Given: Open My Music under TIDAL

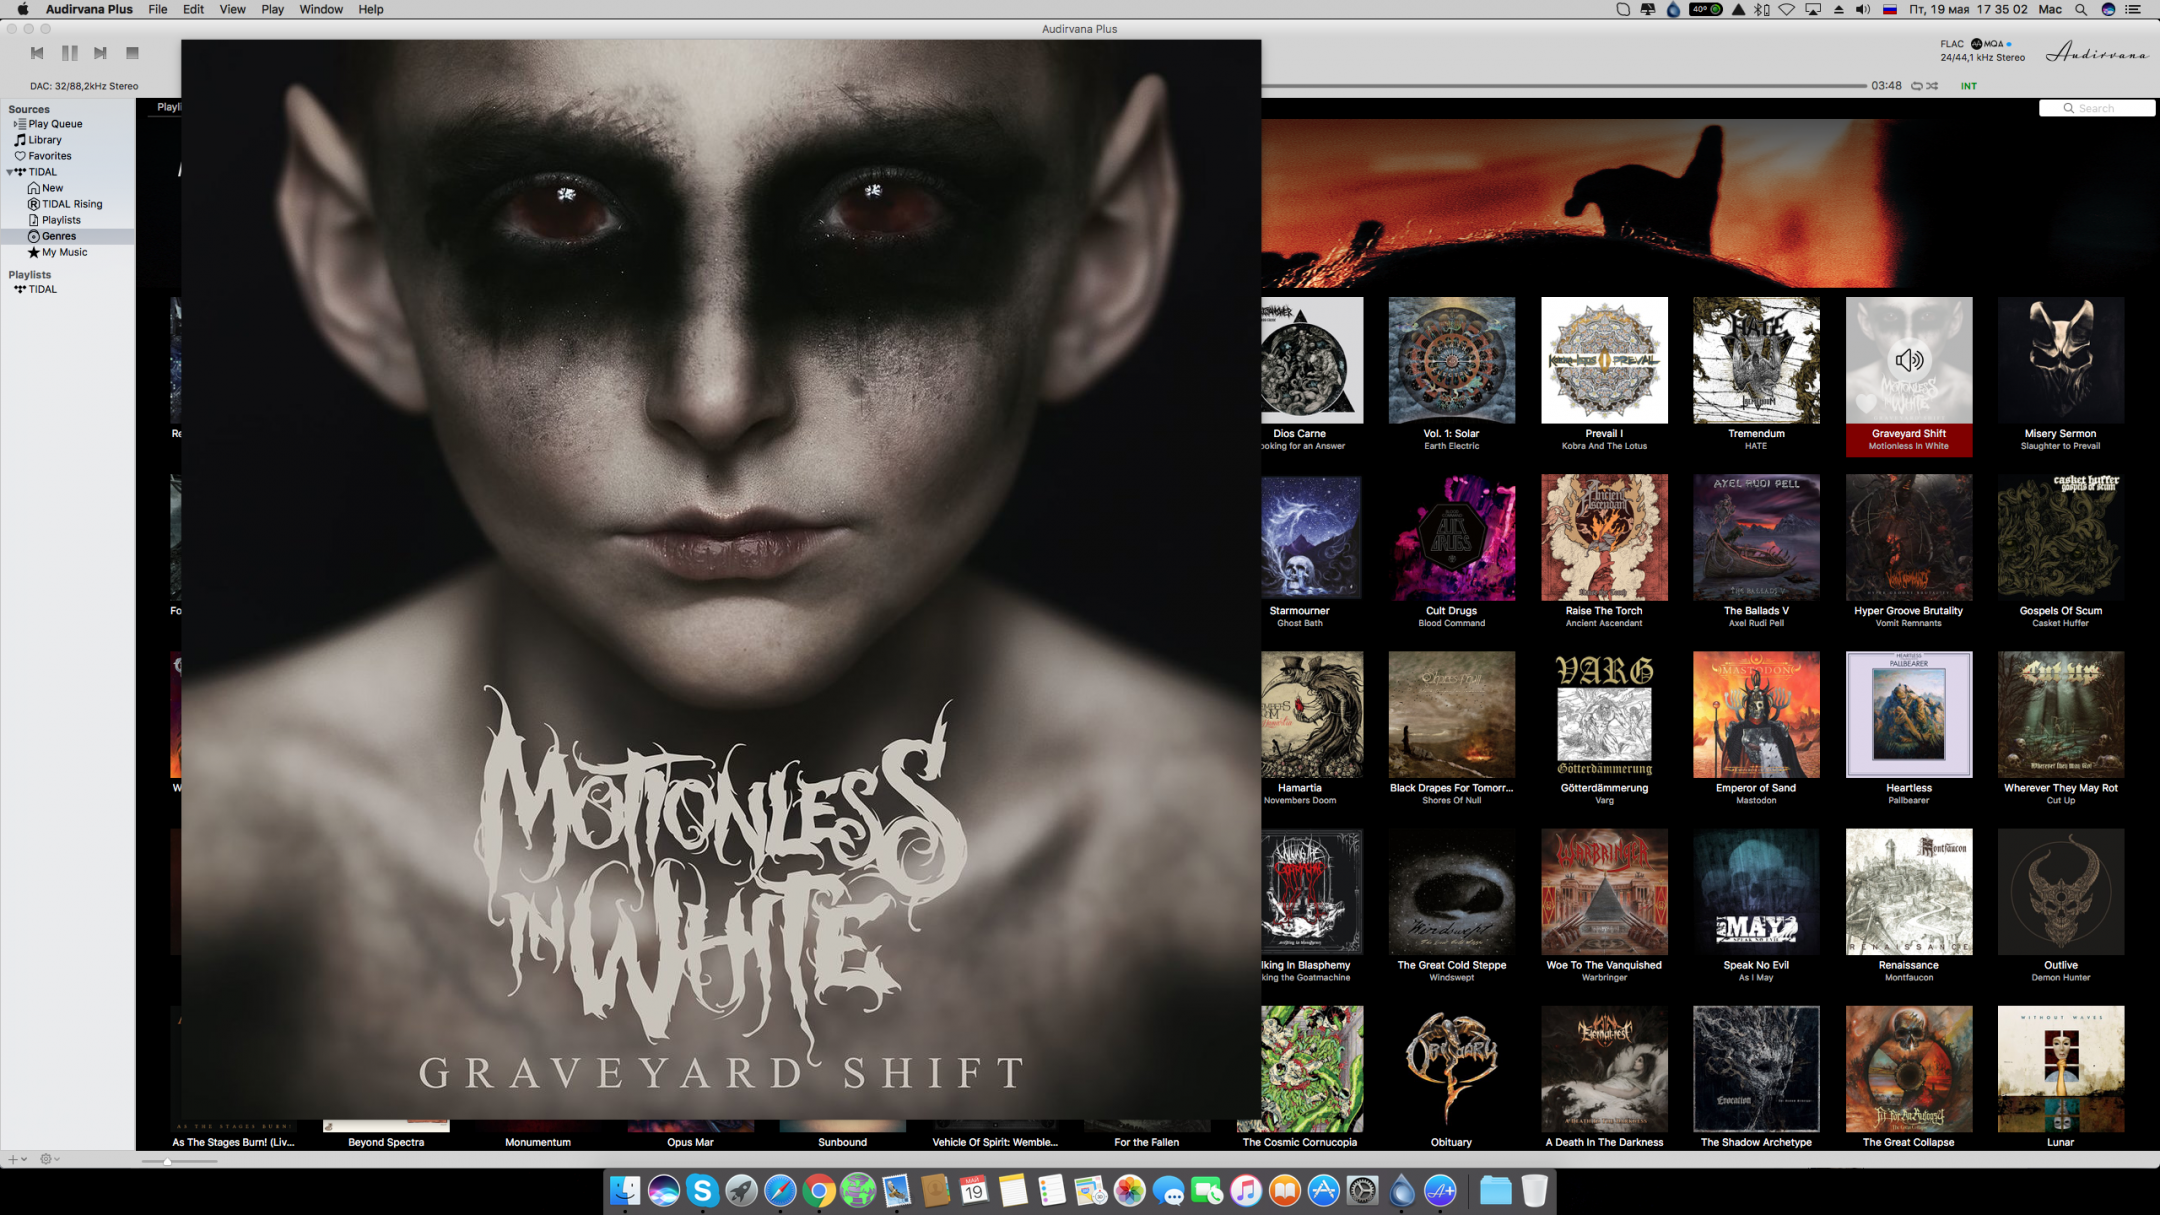Looking at the screenshot, I should 64,252.
